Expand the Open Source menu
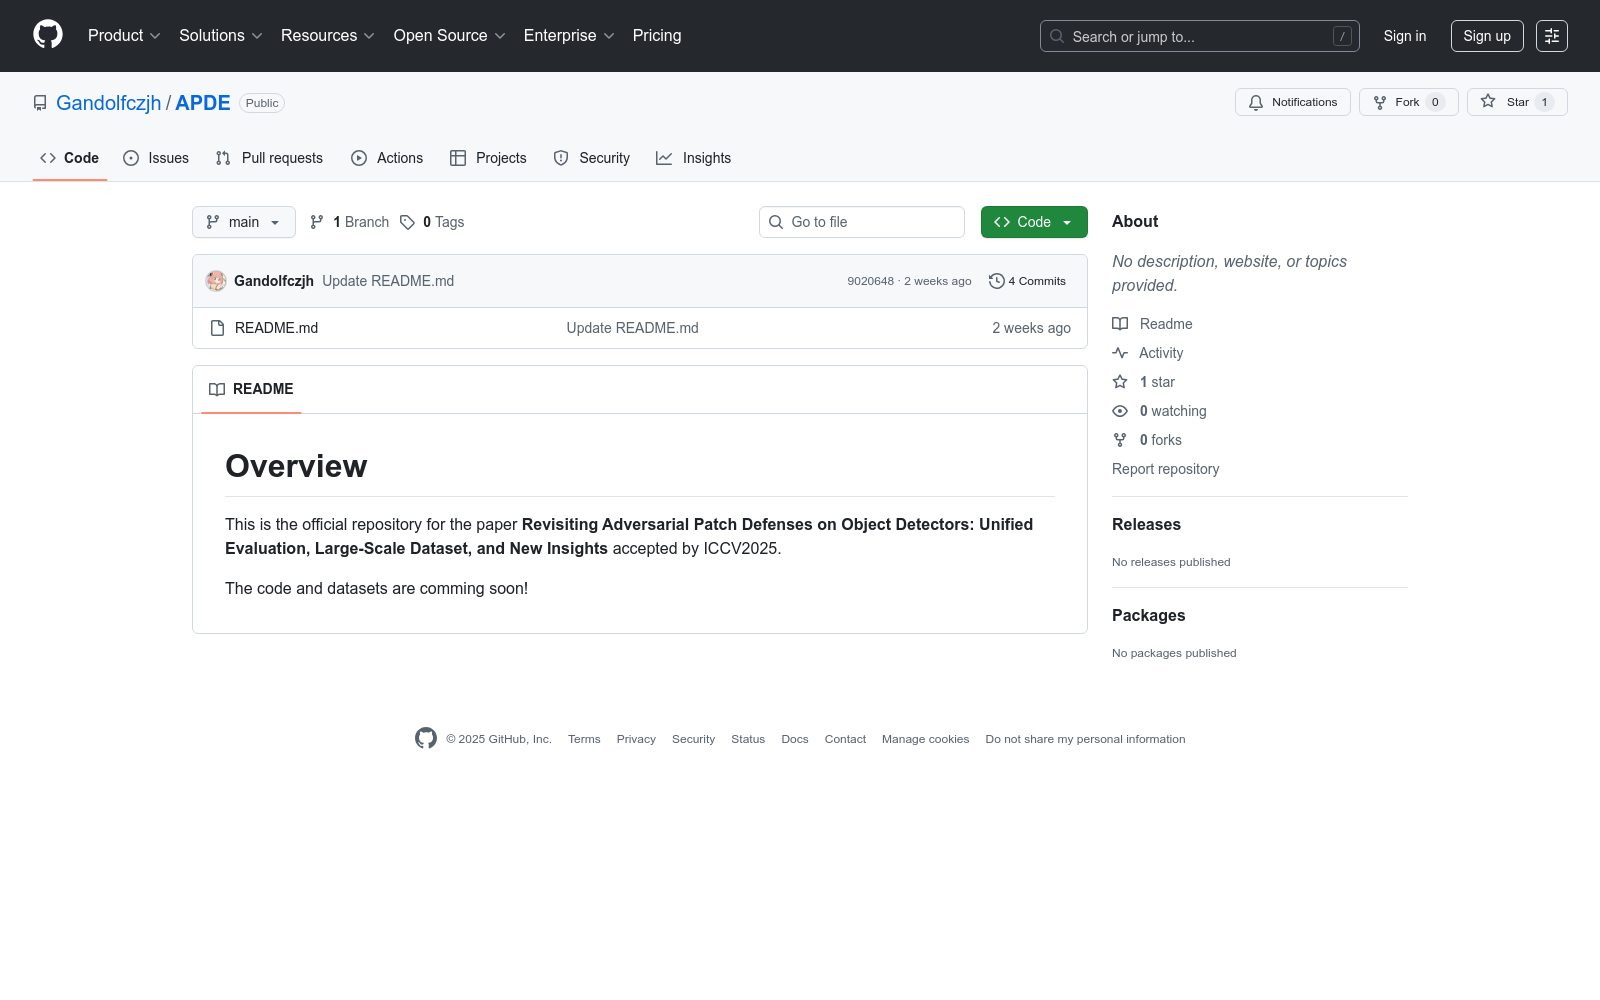This screenshot has width=1600, height=1000. click(449, 36)
